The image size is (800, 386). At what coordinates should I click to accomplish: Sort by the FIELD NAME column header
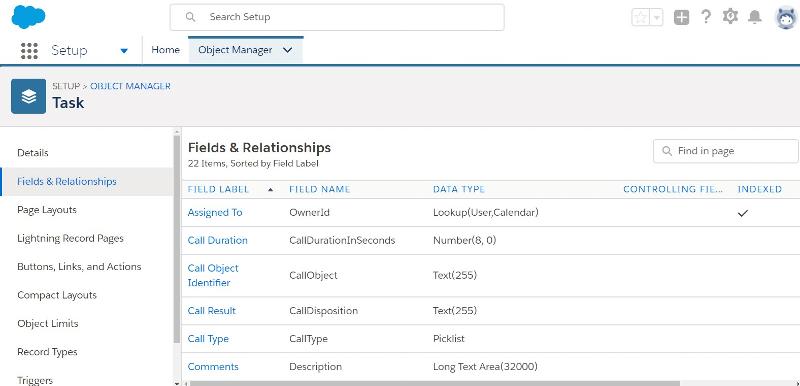pos(319,189)
